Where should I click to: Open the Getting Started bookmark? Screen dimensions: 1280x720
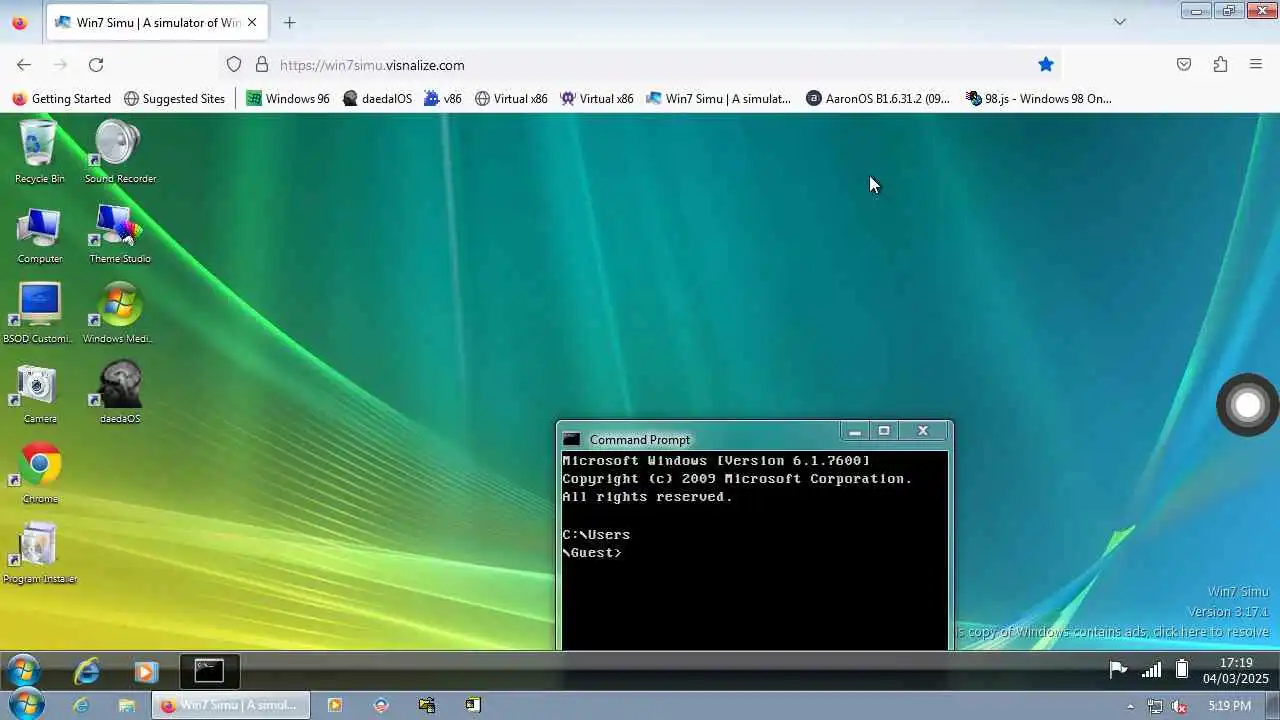(61, 98)
